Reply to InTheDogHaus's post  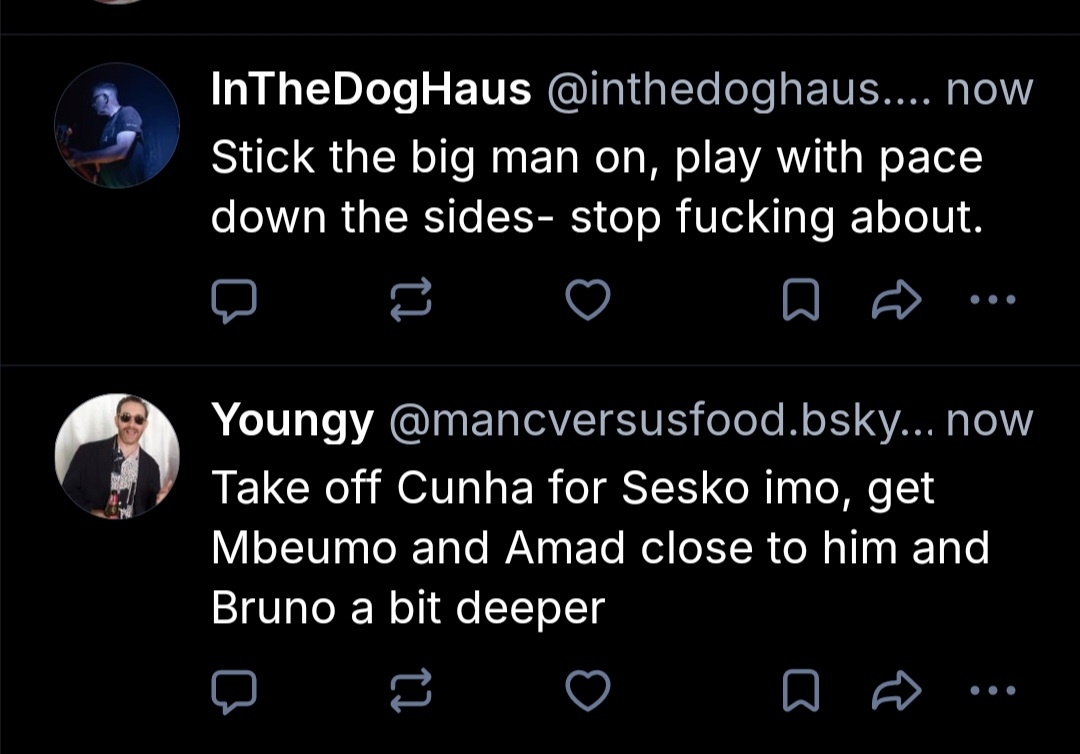(235, 300)
